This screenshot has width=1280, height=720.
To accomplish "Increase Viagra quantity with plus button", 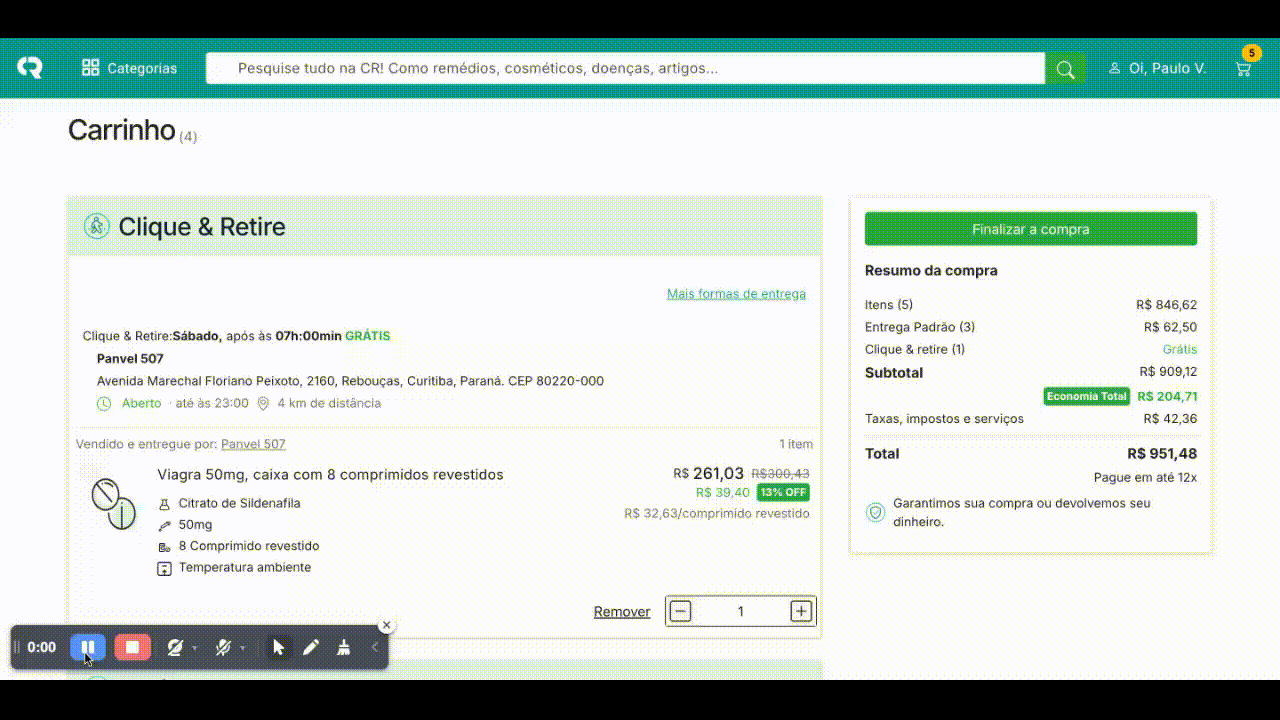I will [801, 611].
